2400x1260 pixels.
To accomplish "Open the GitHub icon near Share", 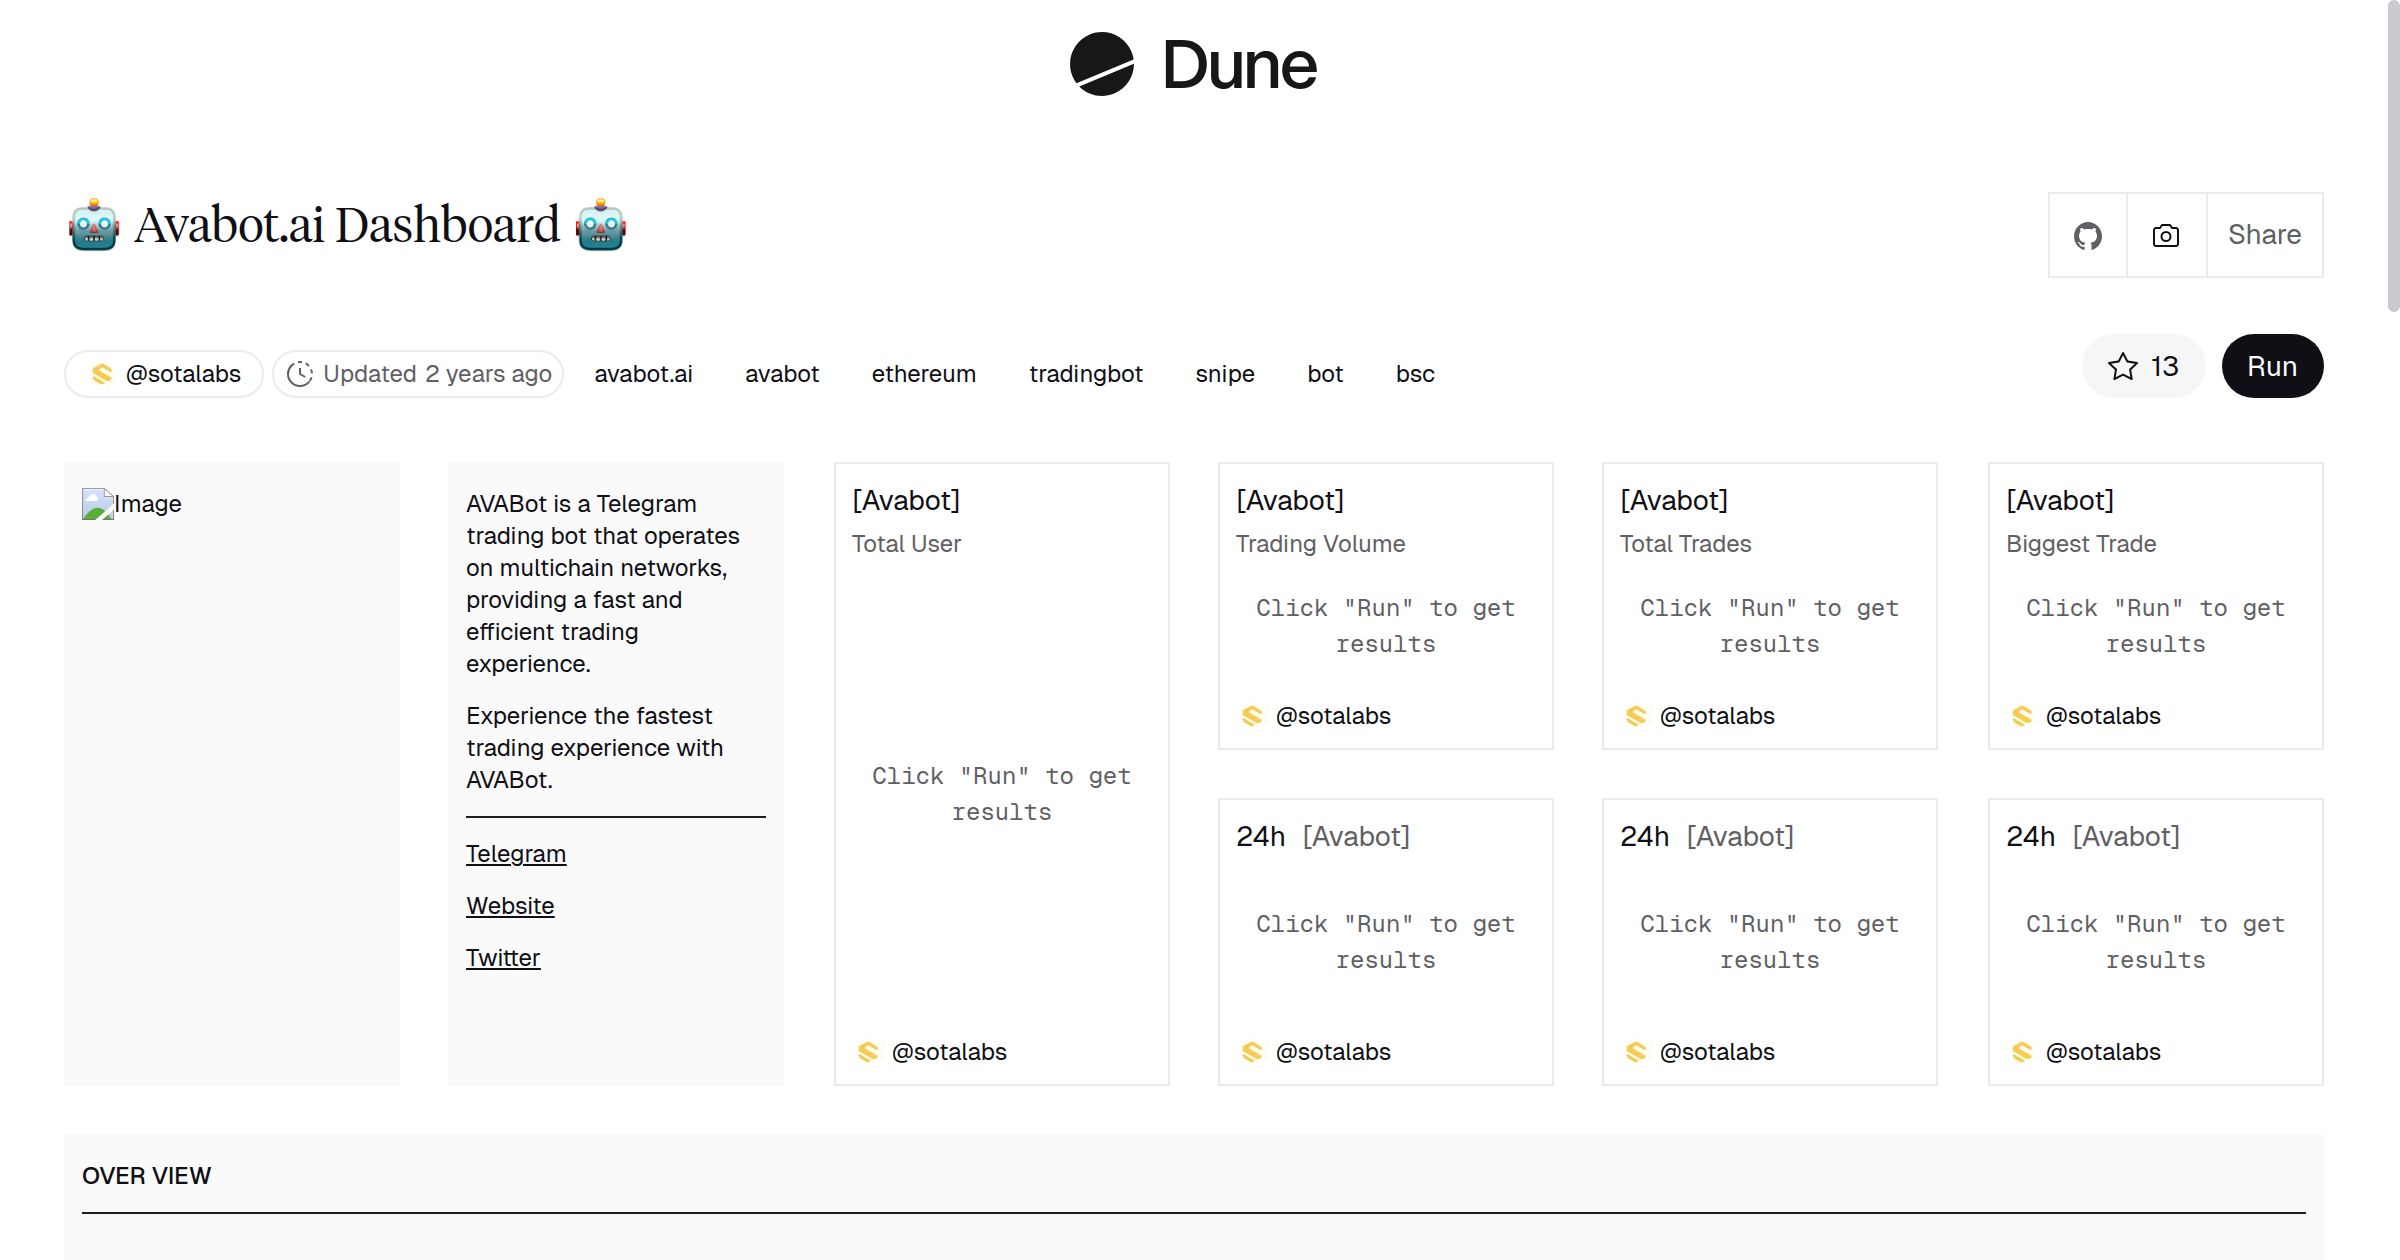I will pyautogui.click(x=2088, y=234).
